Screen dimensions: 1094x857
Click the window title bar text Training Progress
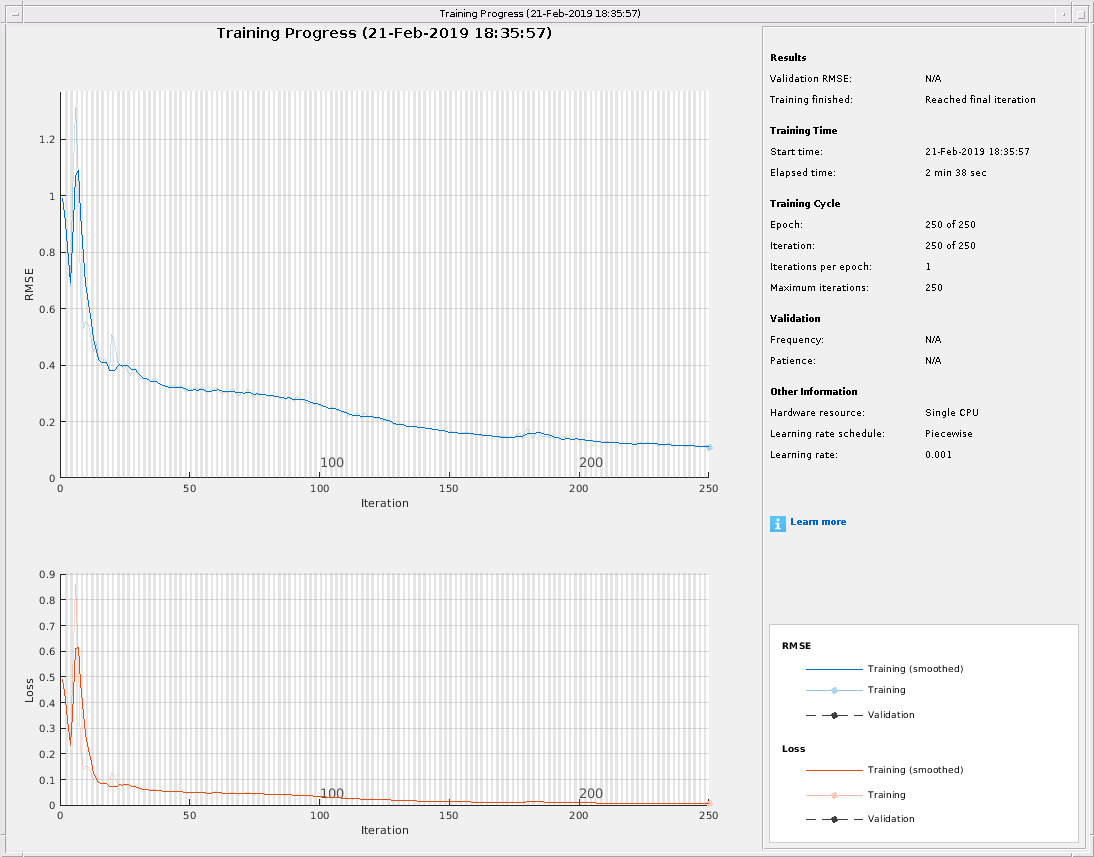point(540,13)
